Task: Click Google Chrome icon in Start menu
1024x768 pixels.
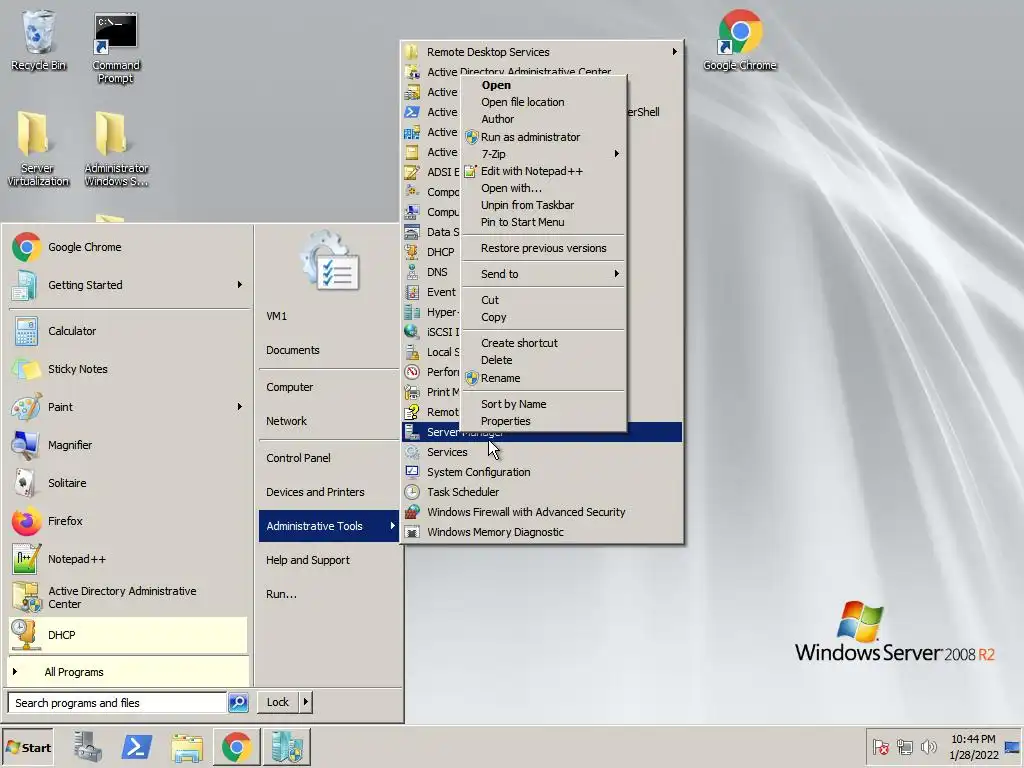Action: (x=26, y=247)
